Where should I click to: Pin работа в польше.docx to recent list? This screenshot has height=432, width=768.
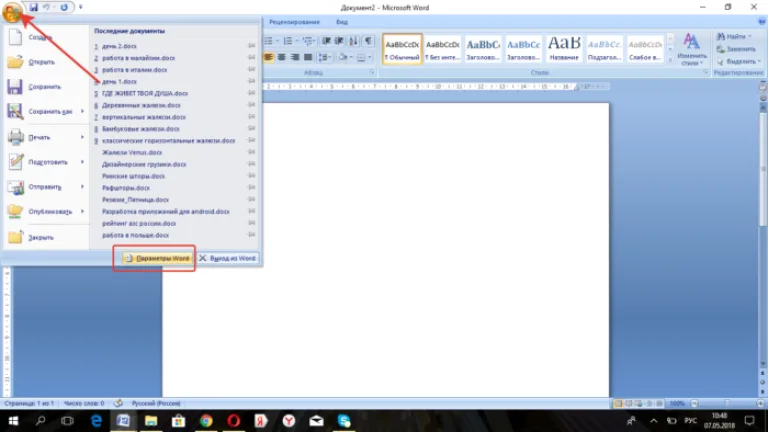251,235
